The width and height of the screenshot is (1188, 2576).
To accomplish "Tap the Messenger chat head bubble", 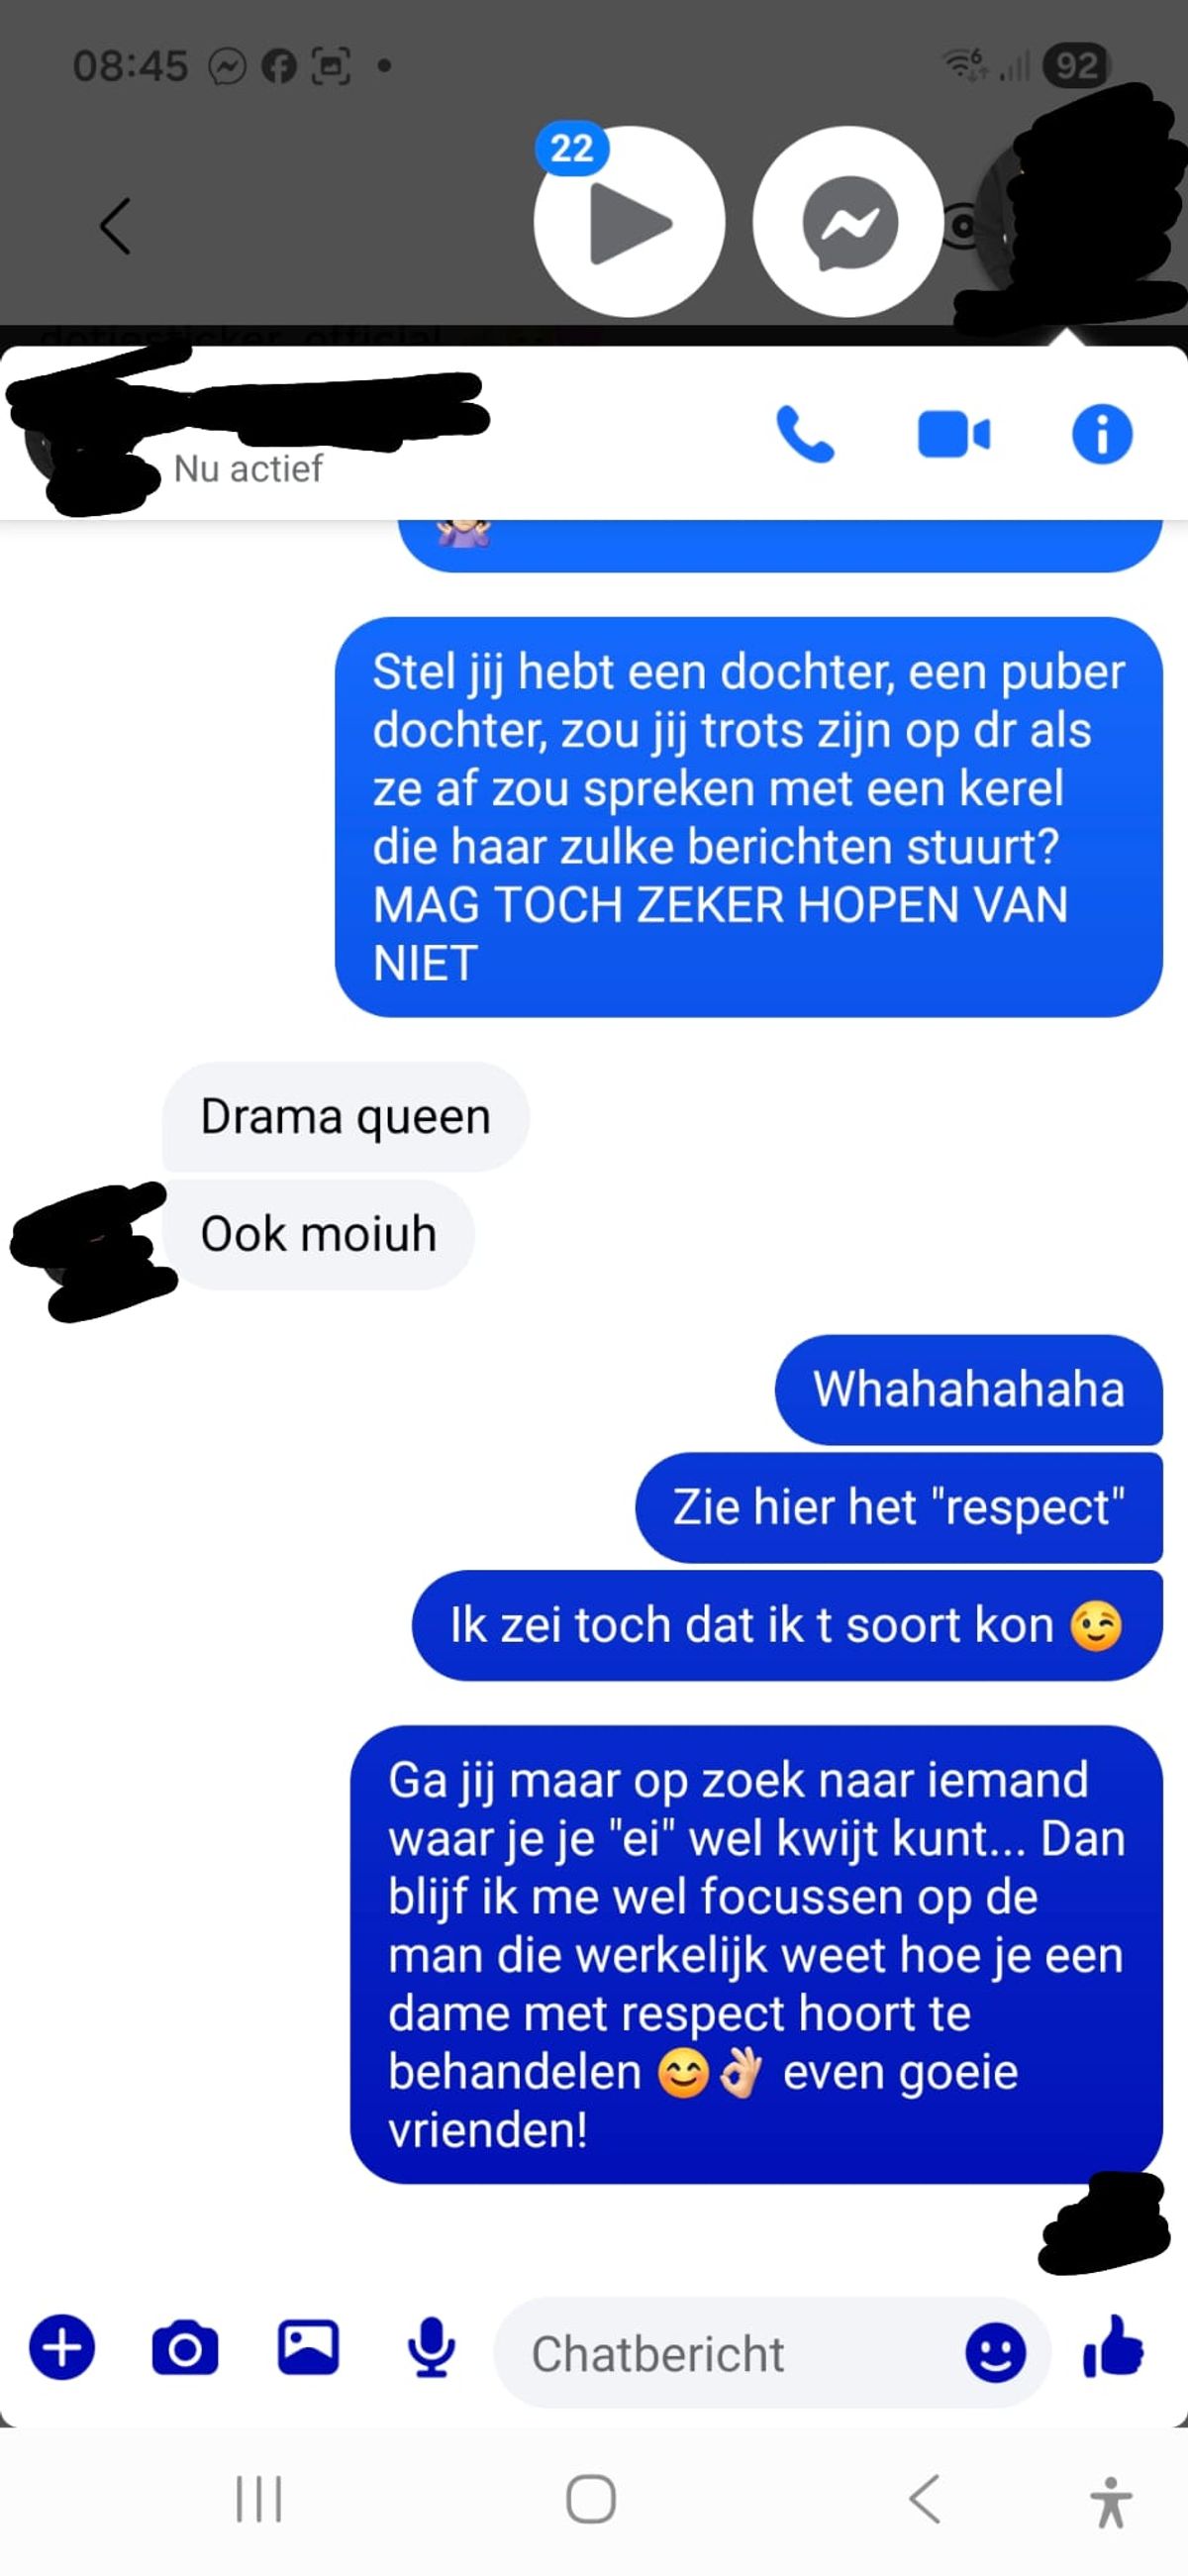I will pos(848,222).
